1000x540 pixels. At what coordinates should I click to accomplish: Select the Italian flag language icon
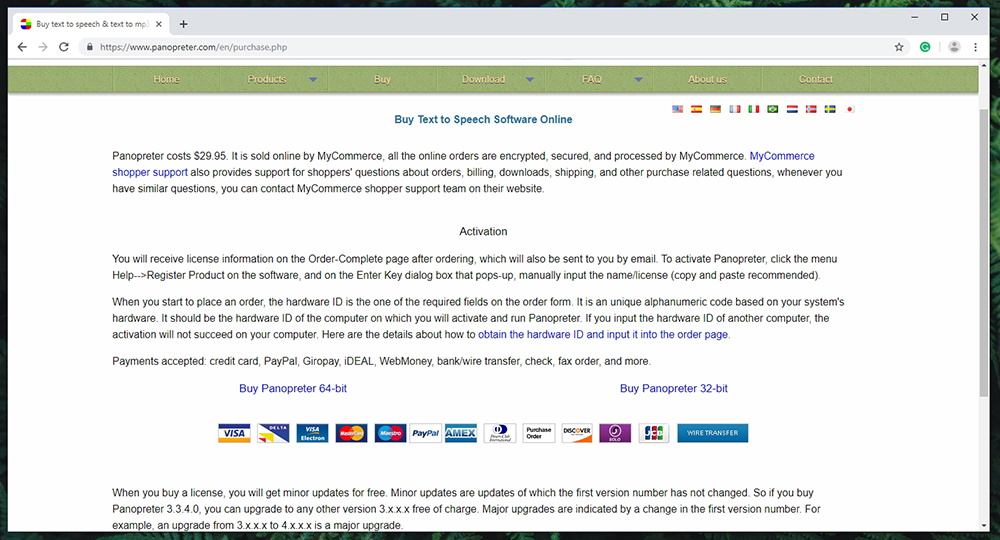[754, 109]
